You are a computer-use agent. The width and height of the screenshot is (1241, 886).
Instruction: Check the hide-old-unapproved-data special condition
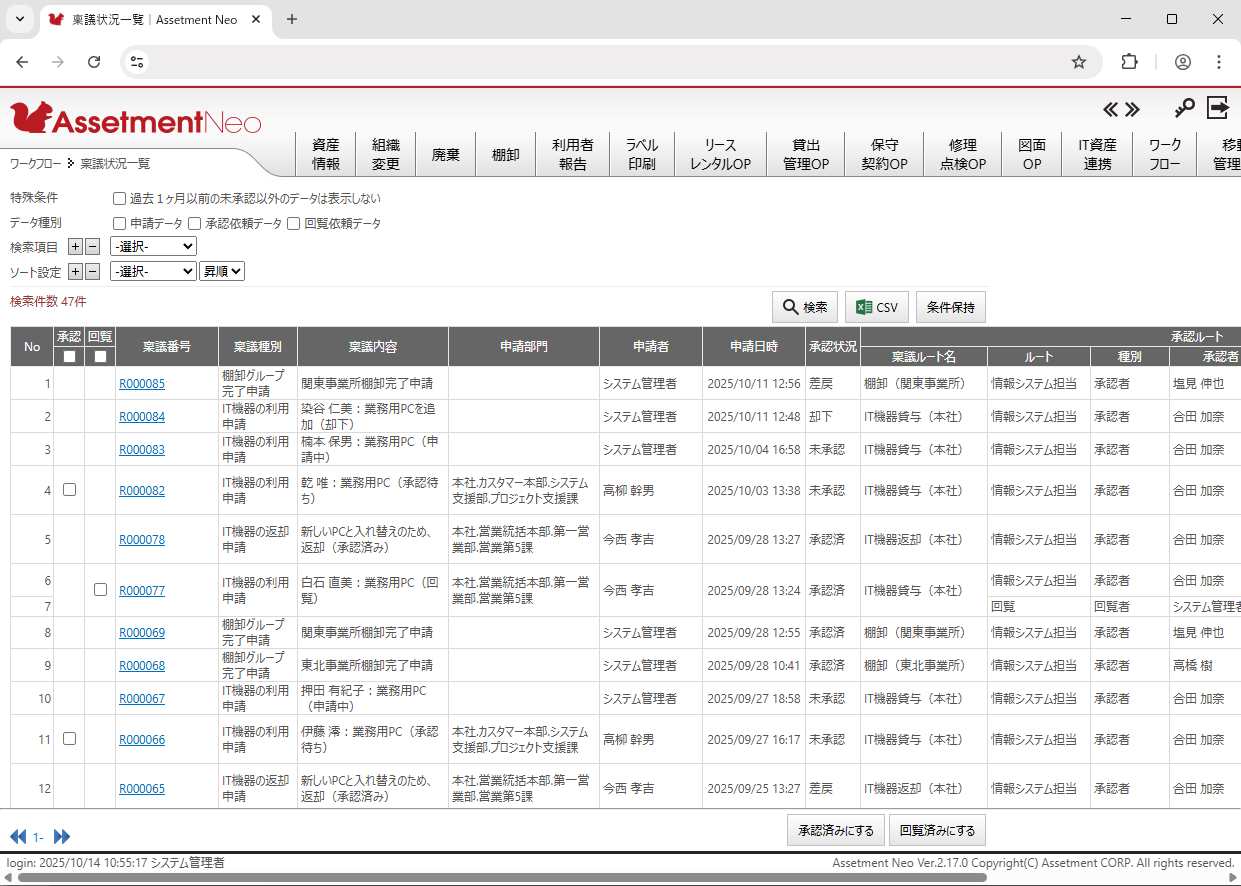point(118,198)
